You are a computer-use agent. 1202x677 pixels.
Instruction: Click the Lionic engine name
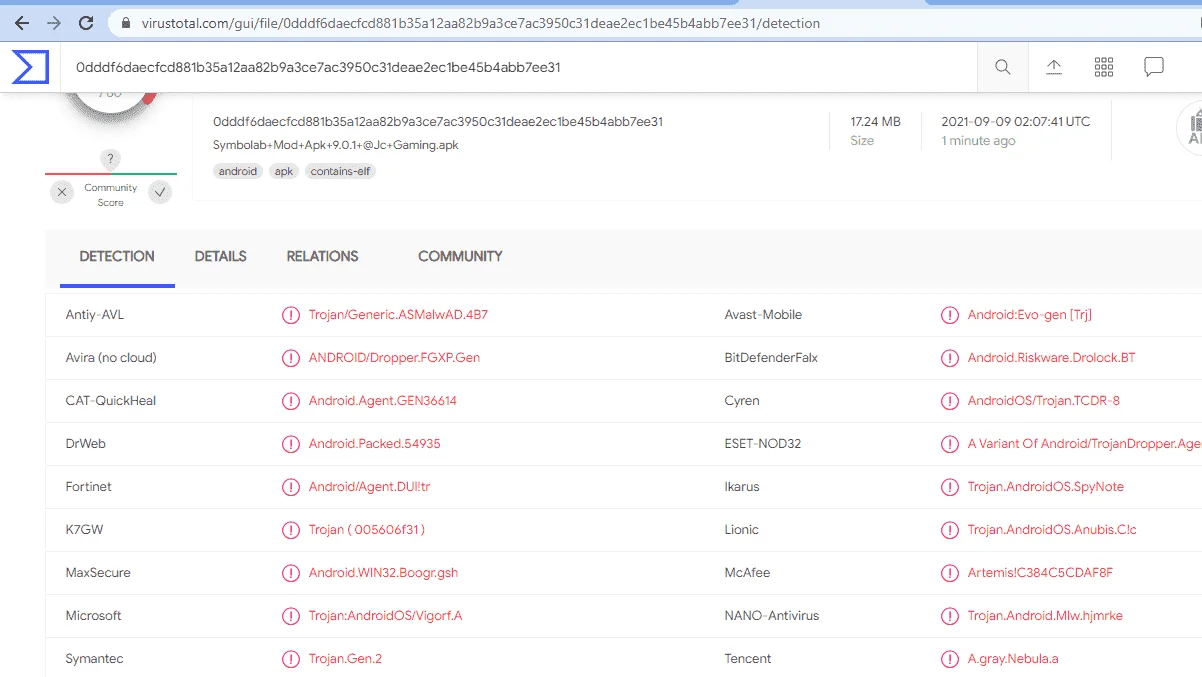point(742,530)
